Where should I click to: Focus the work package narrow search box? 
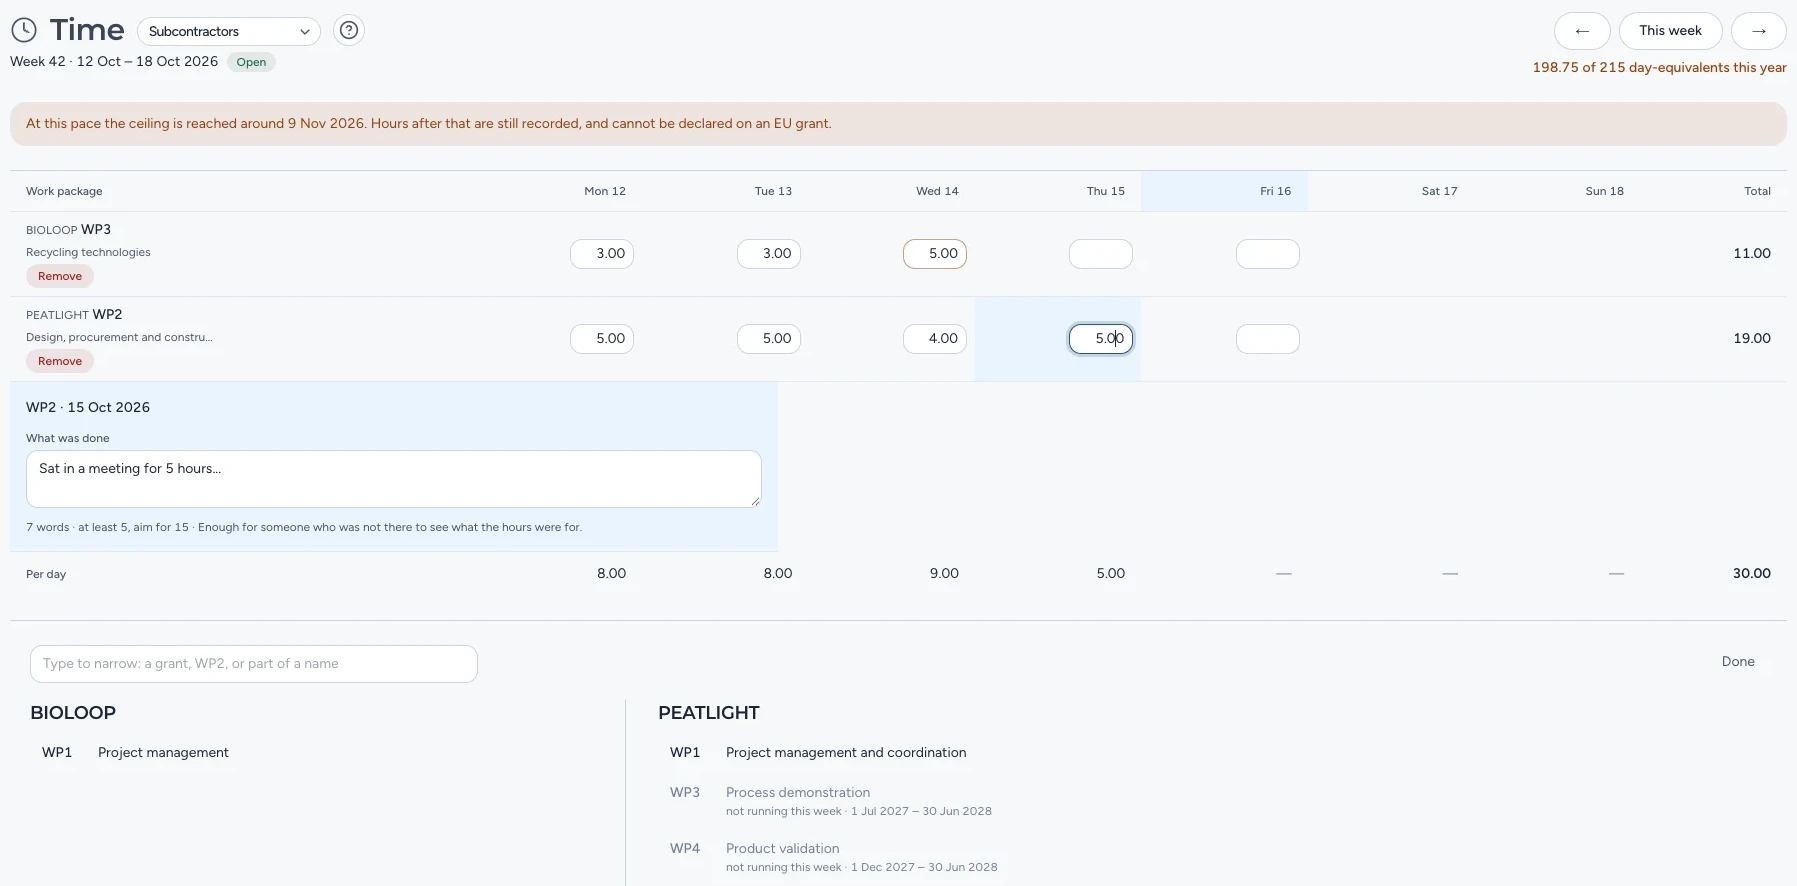(x=254, y=664)
